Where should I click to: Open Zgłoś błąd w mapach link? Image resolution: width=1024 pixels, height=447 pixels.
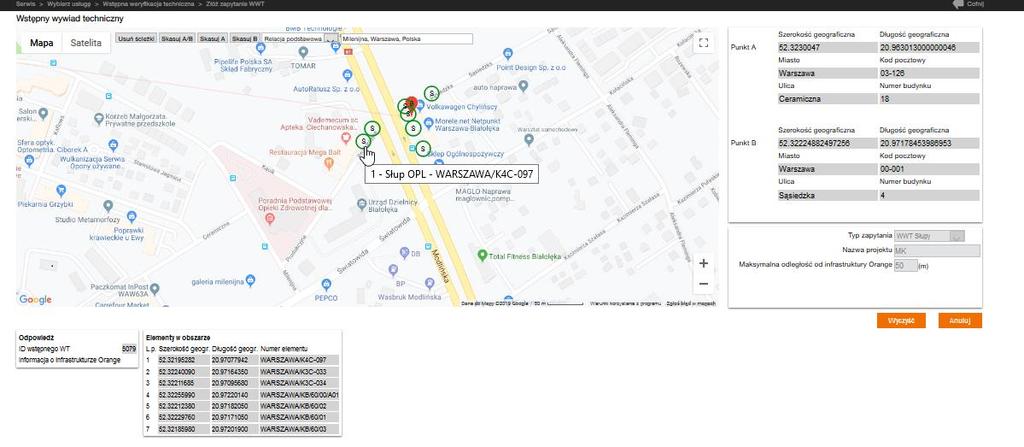691,303
